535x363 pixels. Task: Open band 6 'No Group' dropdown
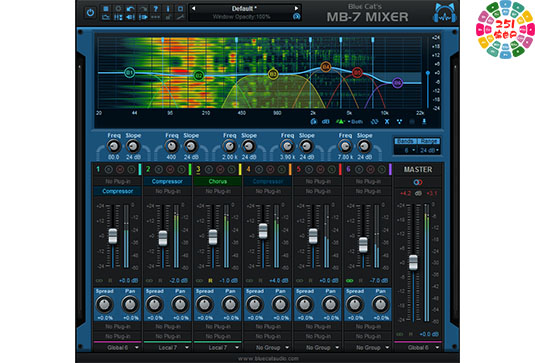(x=368, y=348)
